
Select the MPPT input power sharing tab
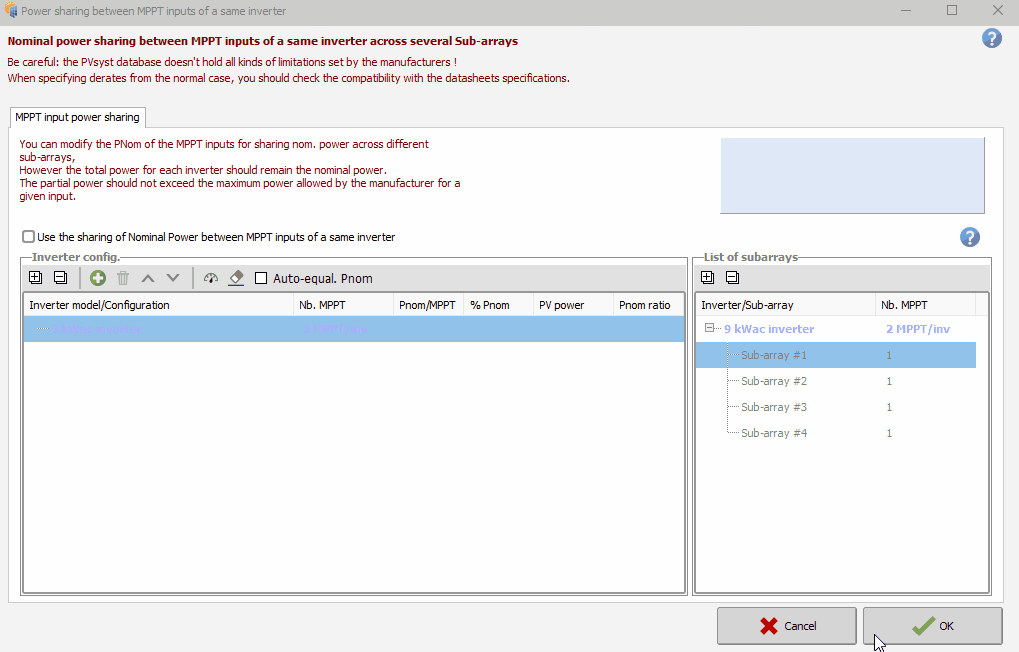click(77, 117)
